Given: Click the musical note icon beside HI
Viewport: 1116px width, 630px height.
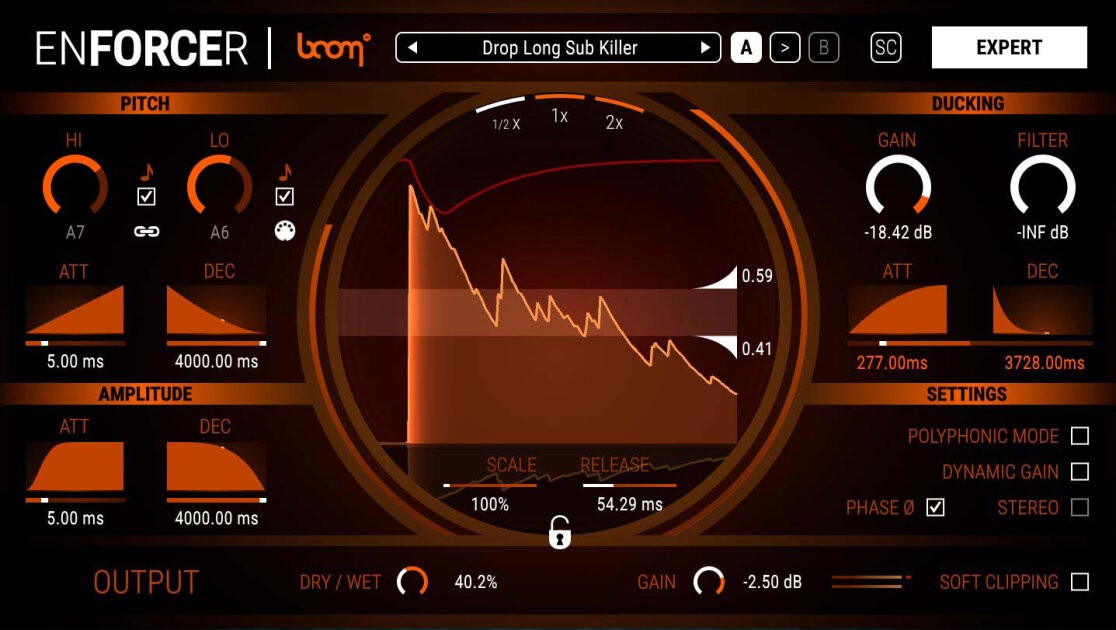Looking at the screenshot, I should tap(147, 172).
